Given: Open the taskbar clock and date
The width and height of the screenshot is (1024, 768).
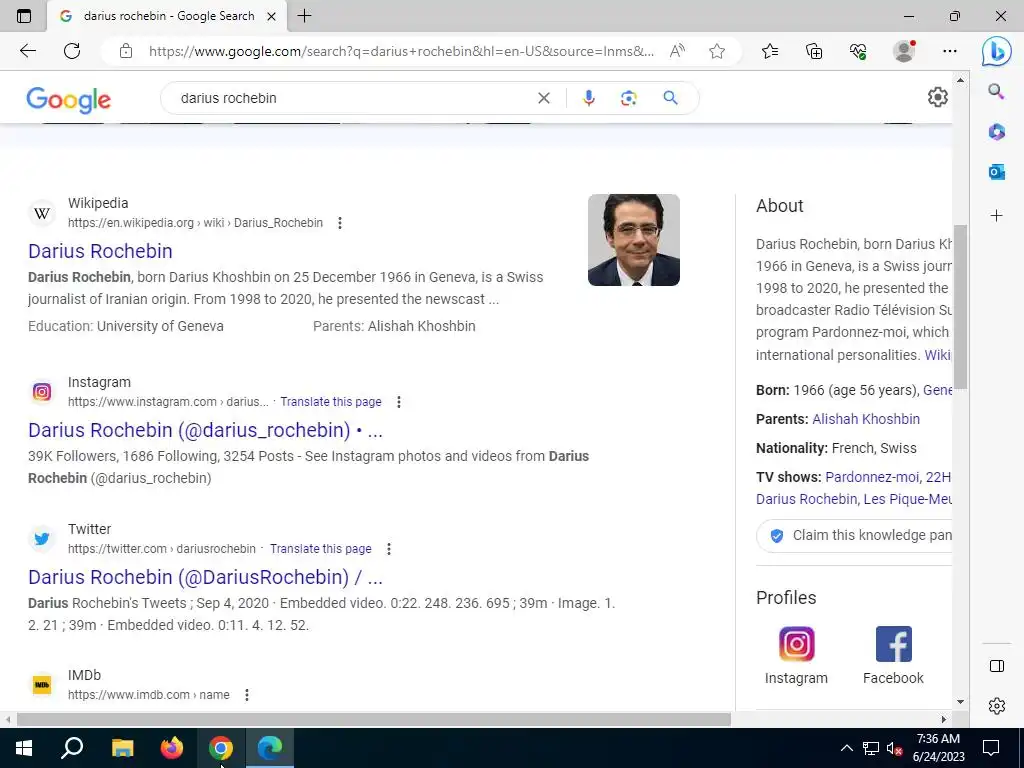Looking at the screenshot, I should [938, 748].
